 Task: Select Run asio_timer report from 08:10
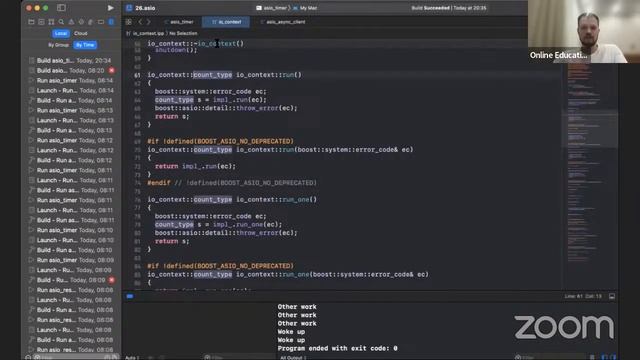(x=71, y=230)
